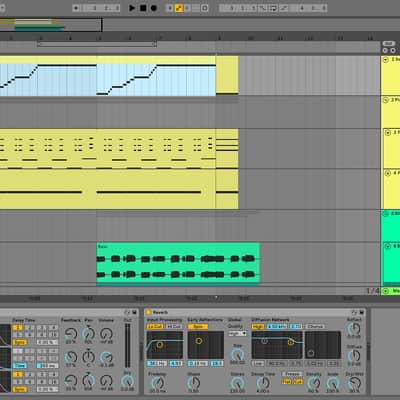This screenshot has height=400, width=400.
Task: Toggle the first delay line Sync button
Action: pyautogui.click(x=19, y=342)
